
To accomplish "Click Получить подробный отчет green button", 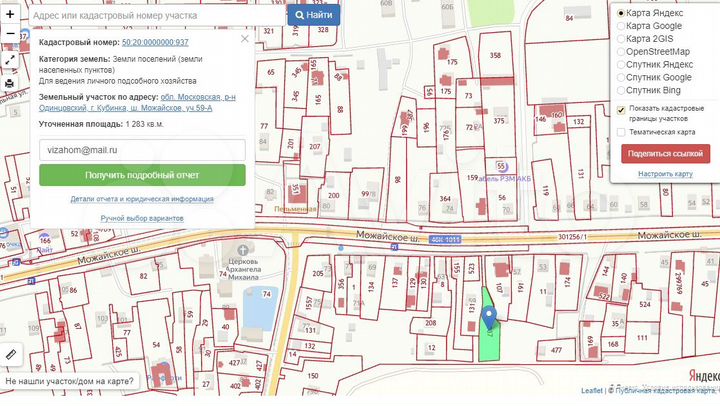I will click(x=142, y=175).
